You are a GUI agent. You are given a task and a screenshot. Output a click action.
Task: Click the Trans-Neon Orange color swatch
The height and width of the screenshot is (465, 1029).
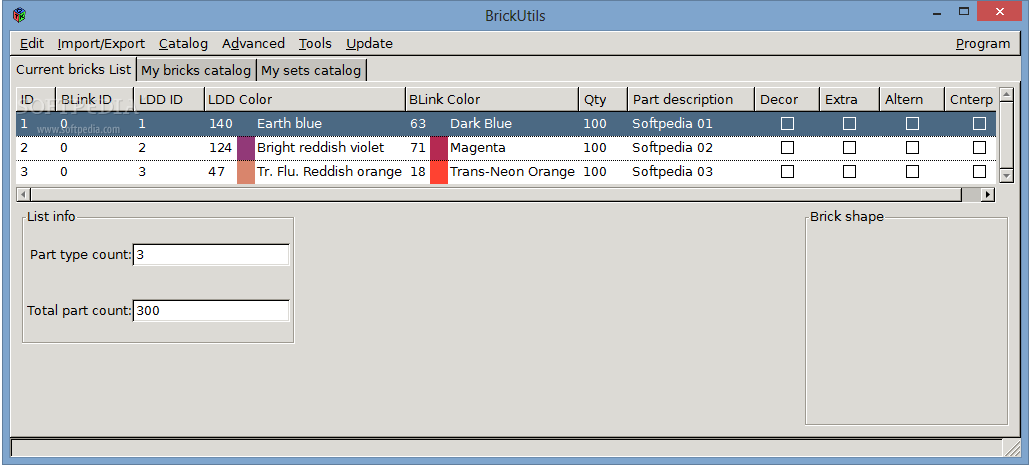pyautogui.click(x=438, y=172)
